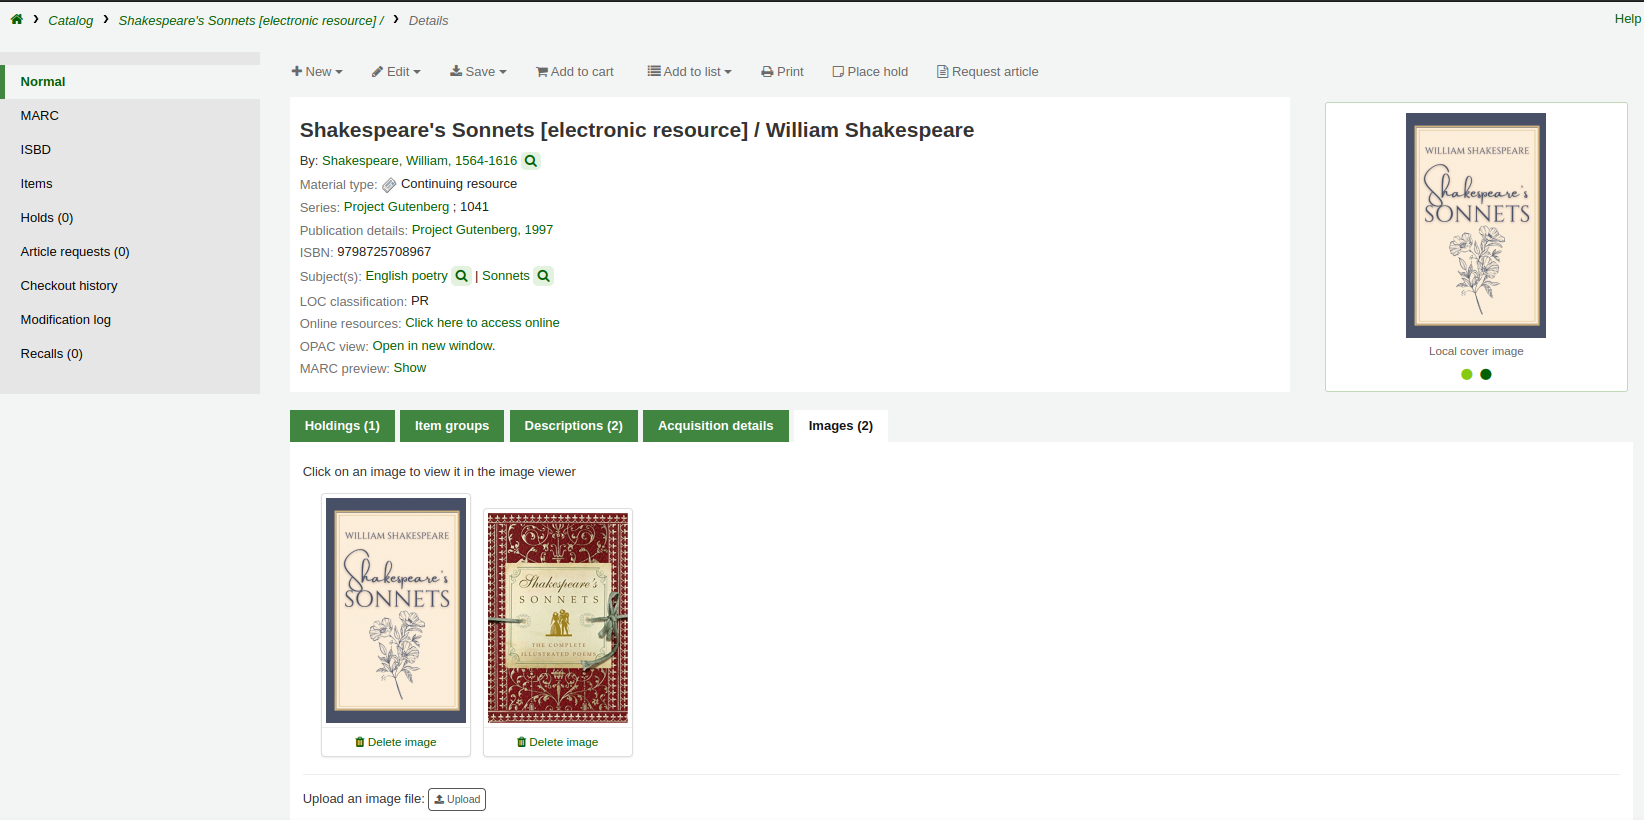Viewport: 1644px width, 820px height.
Task: Expand the New dropdown menu
Action: 317,72
